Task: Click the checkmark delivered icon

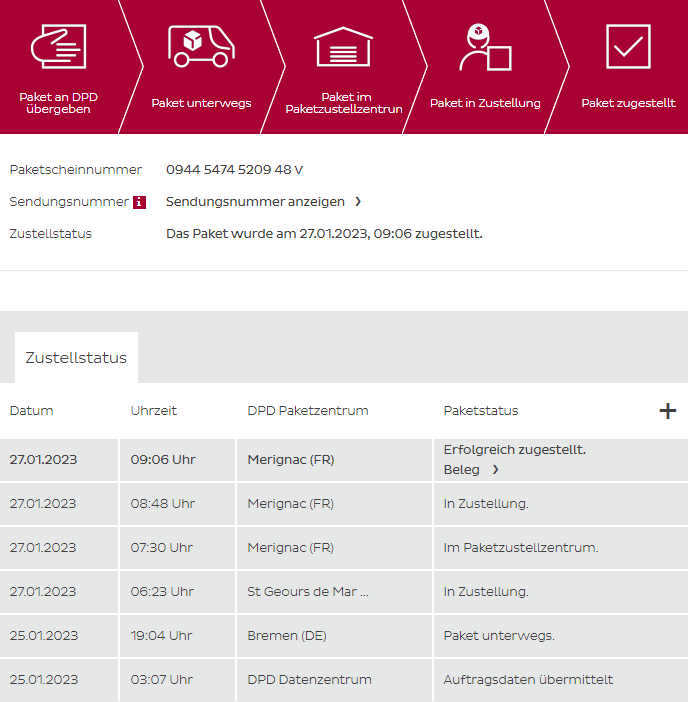Action: [628, 46]
